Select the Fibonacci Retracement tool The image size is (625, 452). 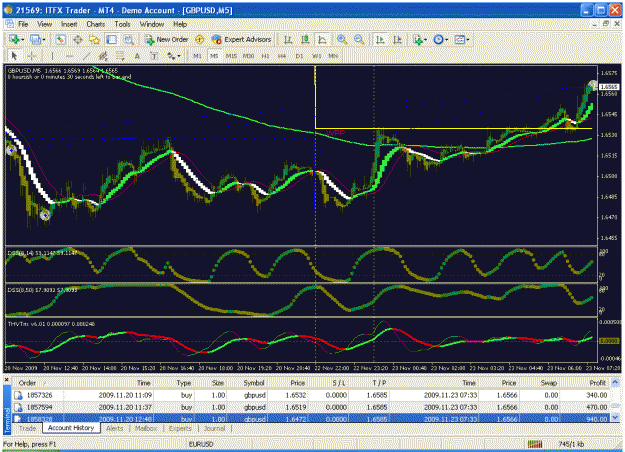point(120,56)
